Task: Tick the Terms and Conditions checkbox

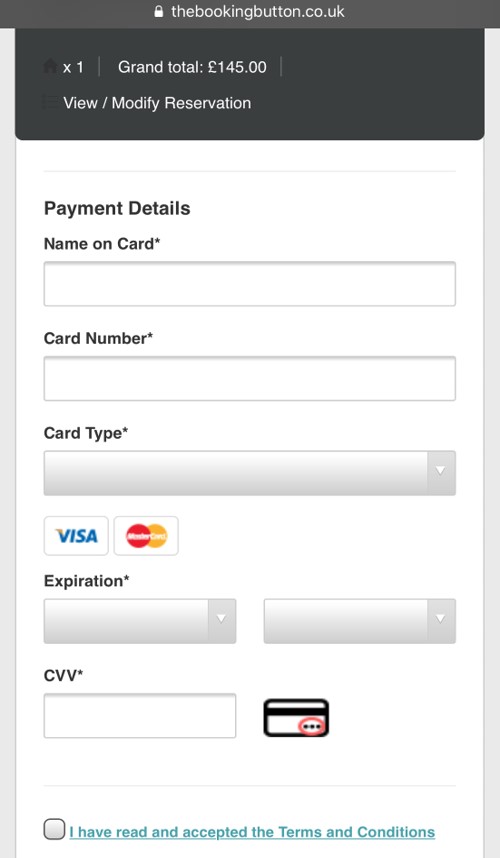Action: [x=54, y=829]
